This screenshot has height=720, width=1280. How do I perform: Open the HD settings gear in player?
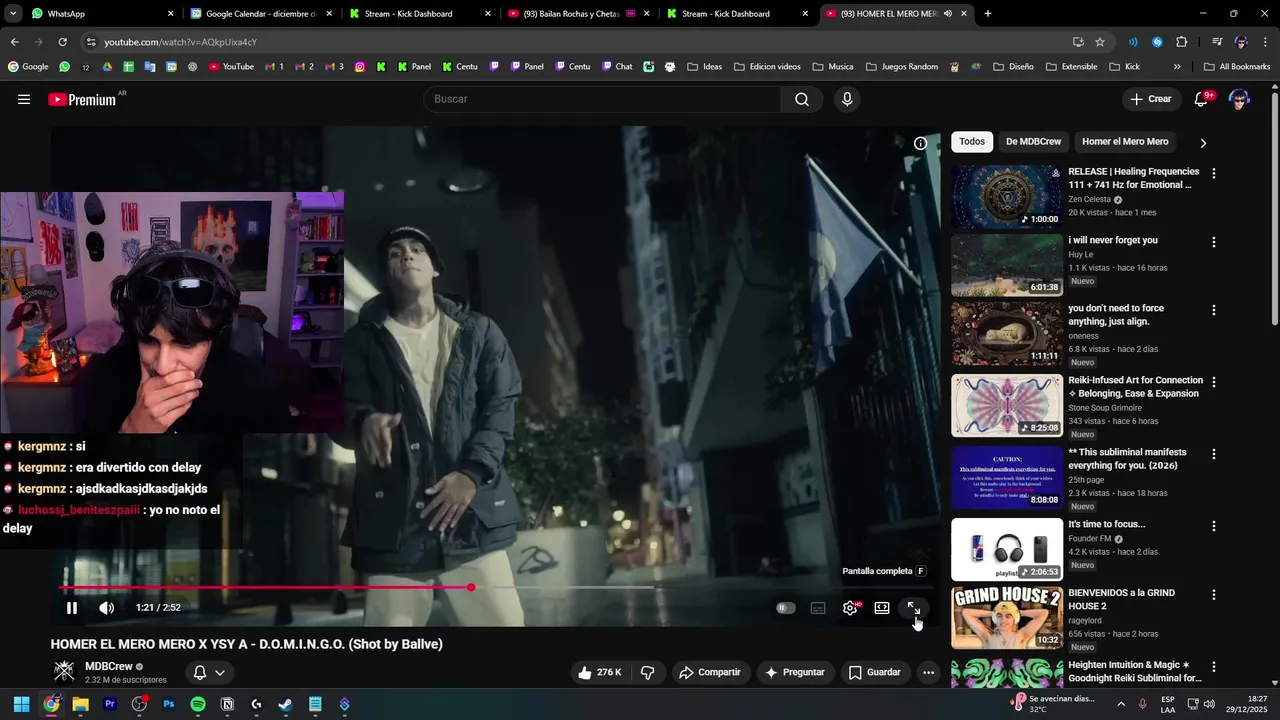(x=850, y=608)
